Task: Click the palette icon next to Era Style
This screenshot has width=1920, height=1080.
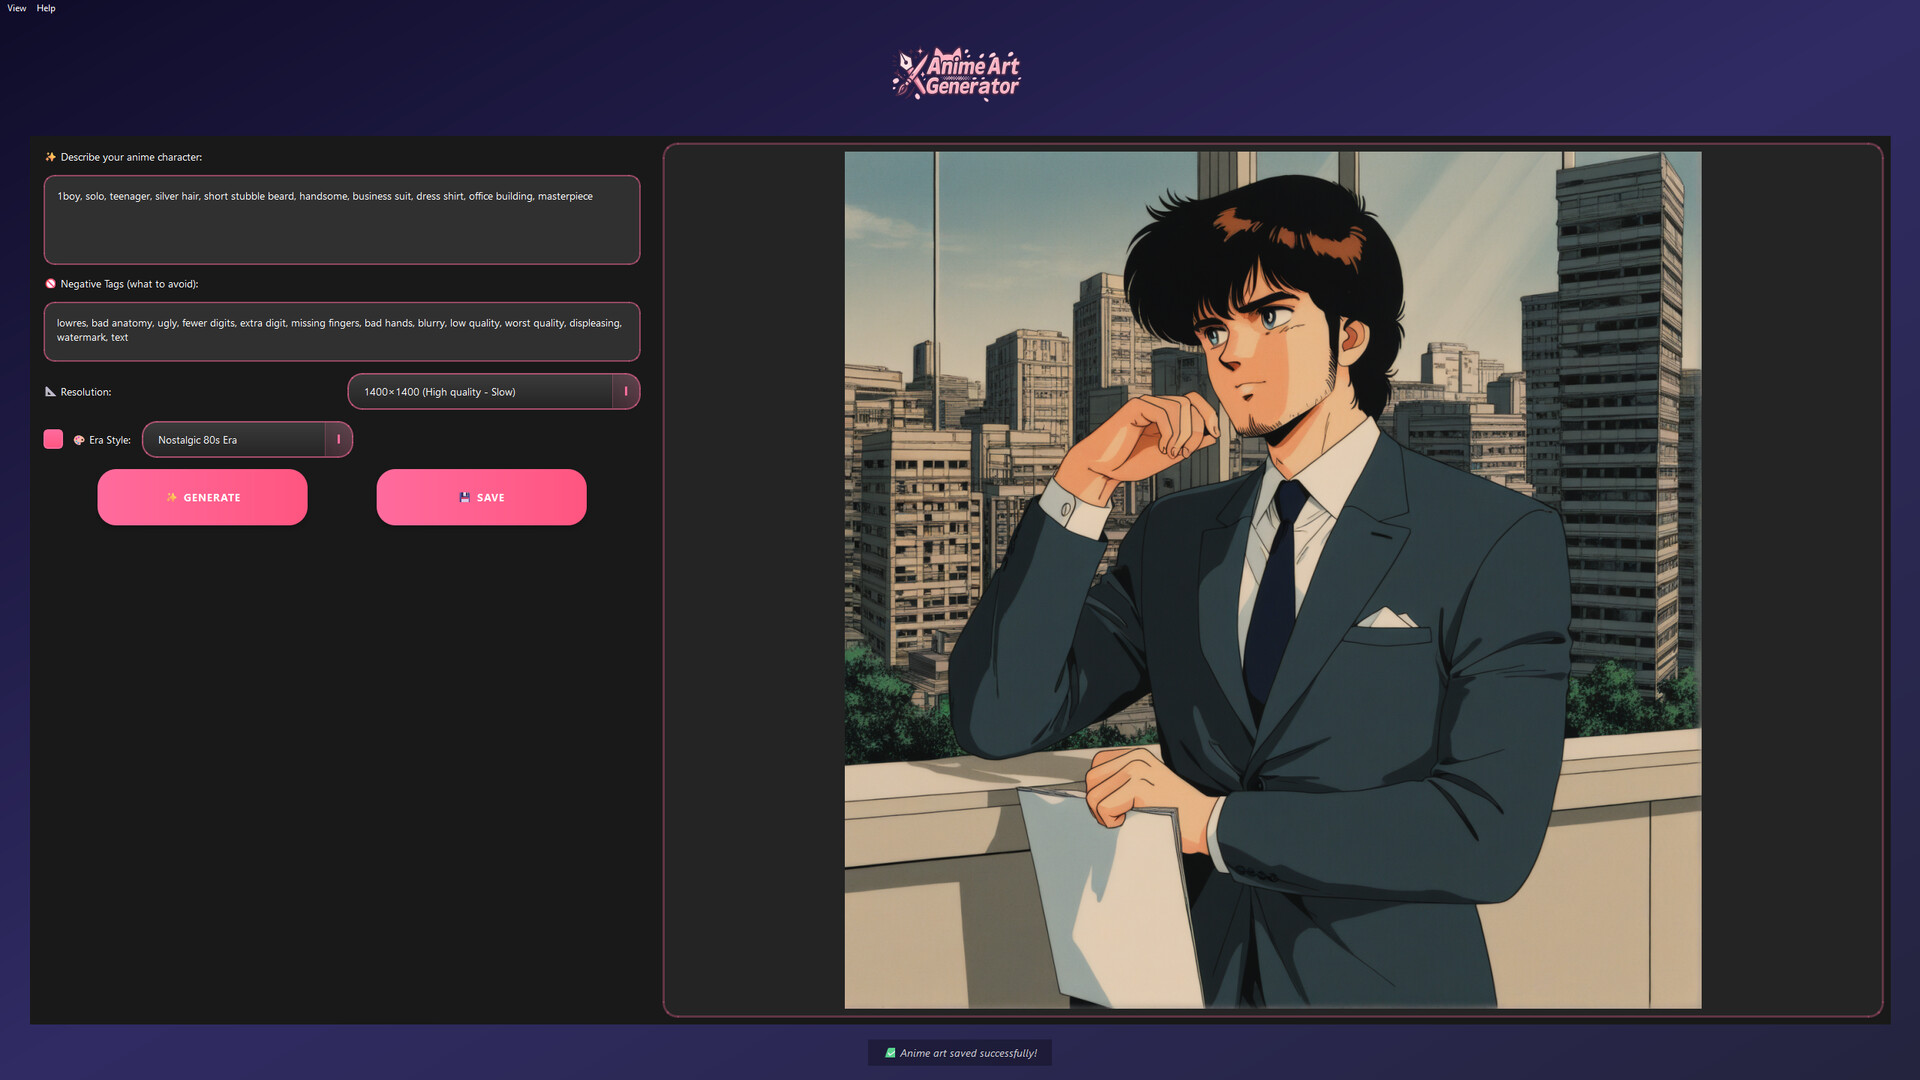Action: (79, 439)
